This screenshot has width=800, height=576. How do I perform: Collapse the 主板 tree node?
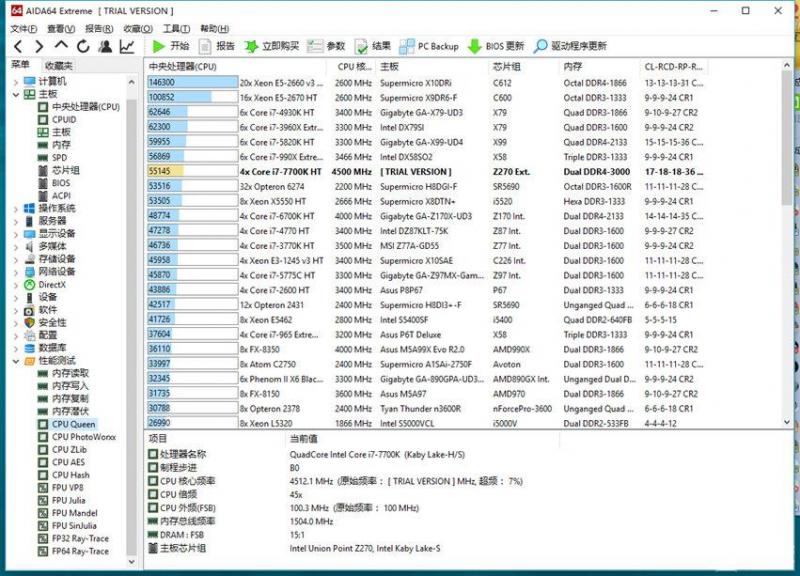coord(16,94)
